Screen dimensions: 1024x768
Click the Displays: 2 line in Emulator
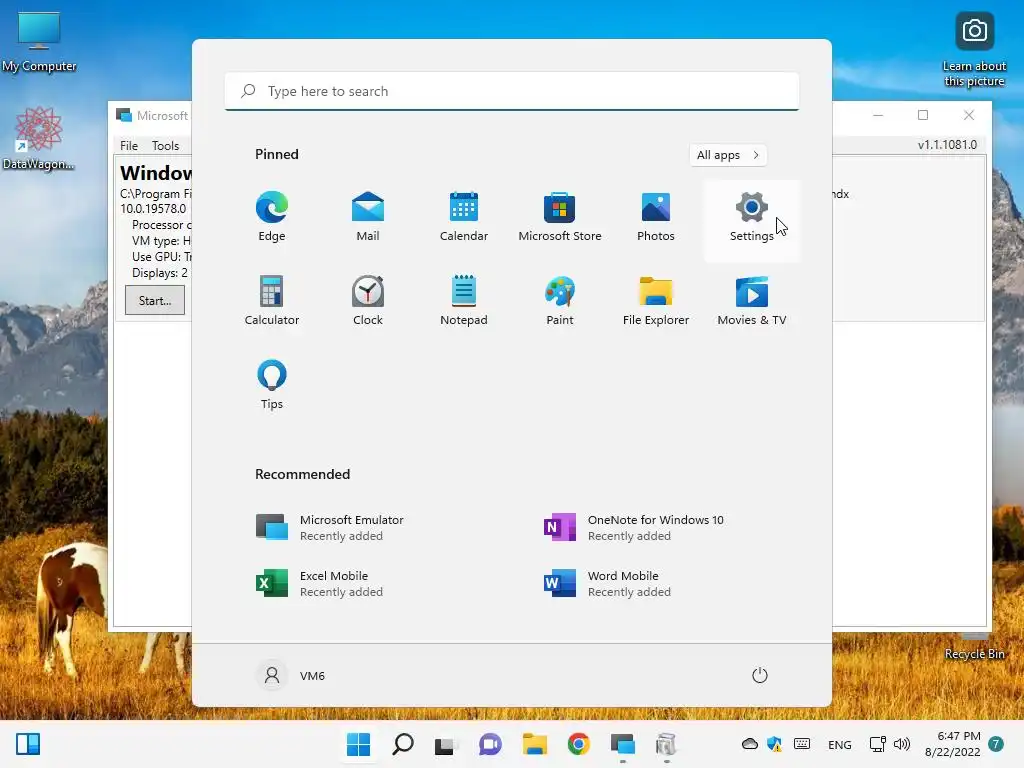(x=159, y=273)
